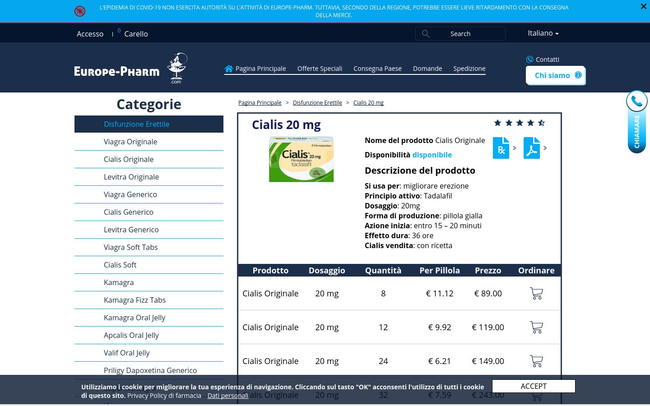Click the Cialis product box image
Image resolution: width=650 pixels, height=406 pixels.
(x=301, y=159)
